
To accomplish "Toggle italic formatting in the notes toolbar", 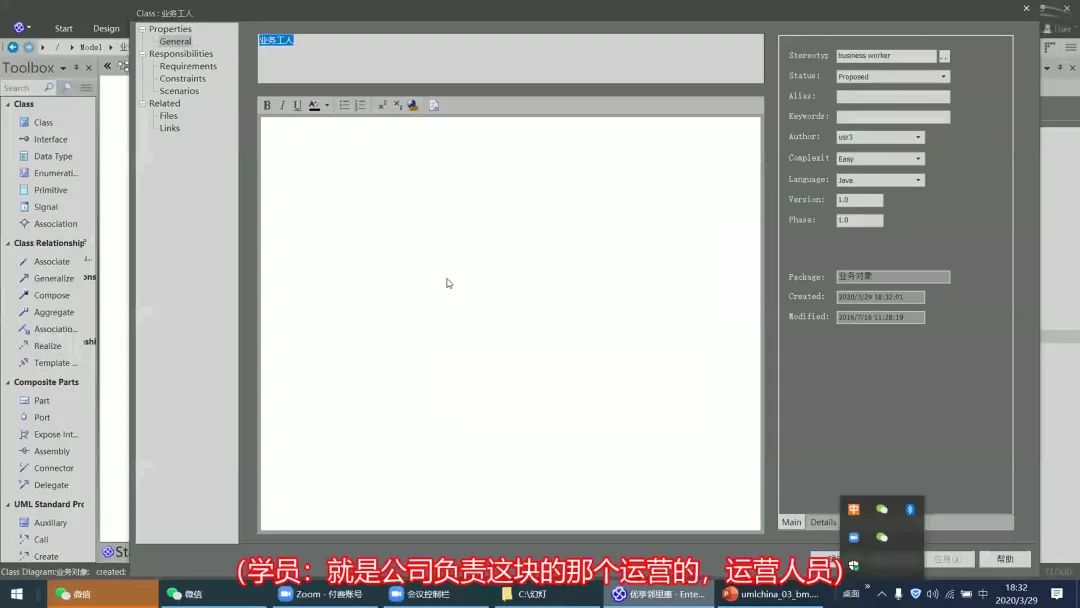I will [x=282, y=105].
